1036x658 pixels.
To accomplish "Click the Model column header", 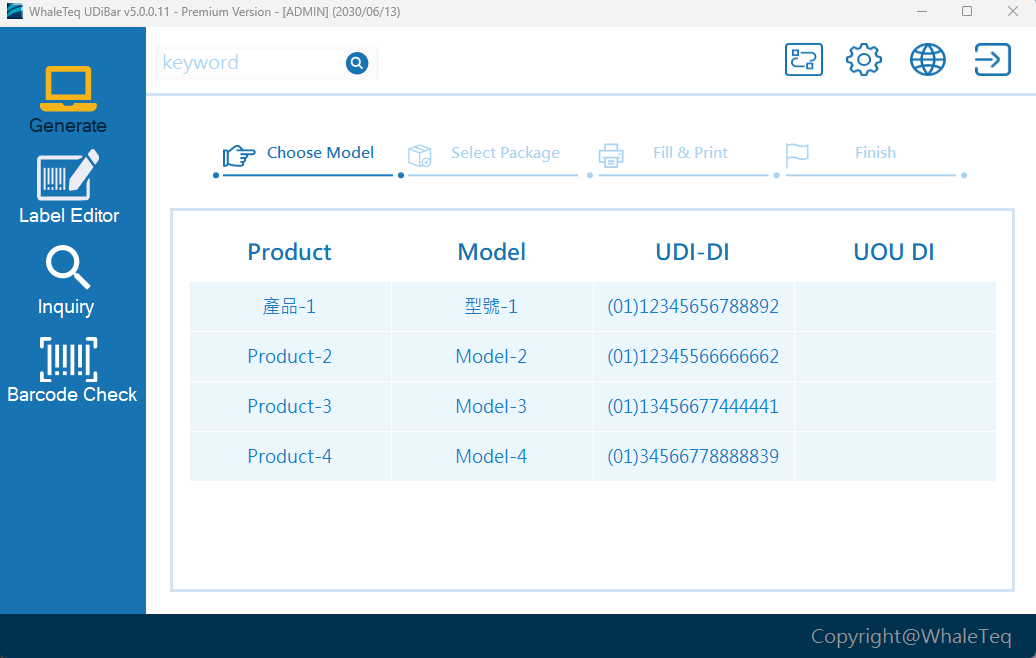I will click(492, 252).
